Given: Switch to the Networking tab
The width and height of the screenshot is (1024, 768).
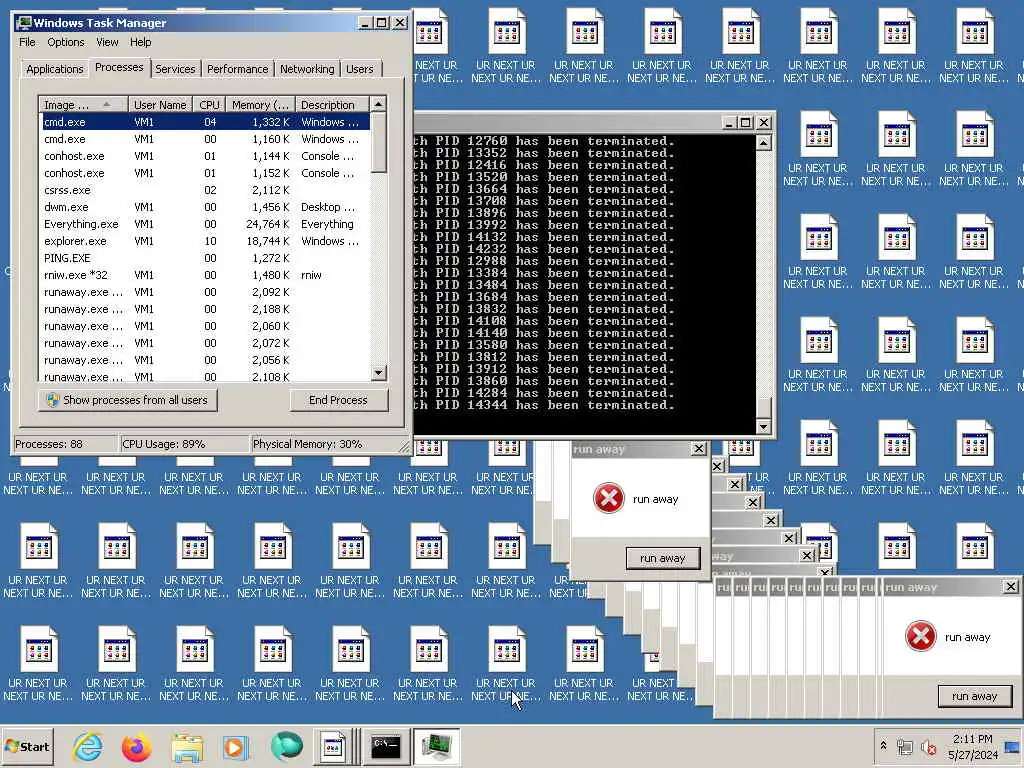Looking at the screenshot, I should pos(307,69).
